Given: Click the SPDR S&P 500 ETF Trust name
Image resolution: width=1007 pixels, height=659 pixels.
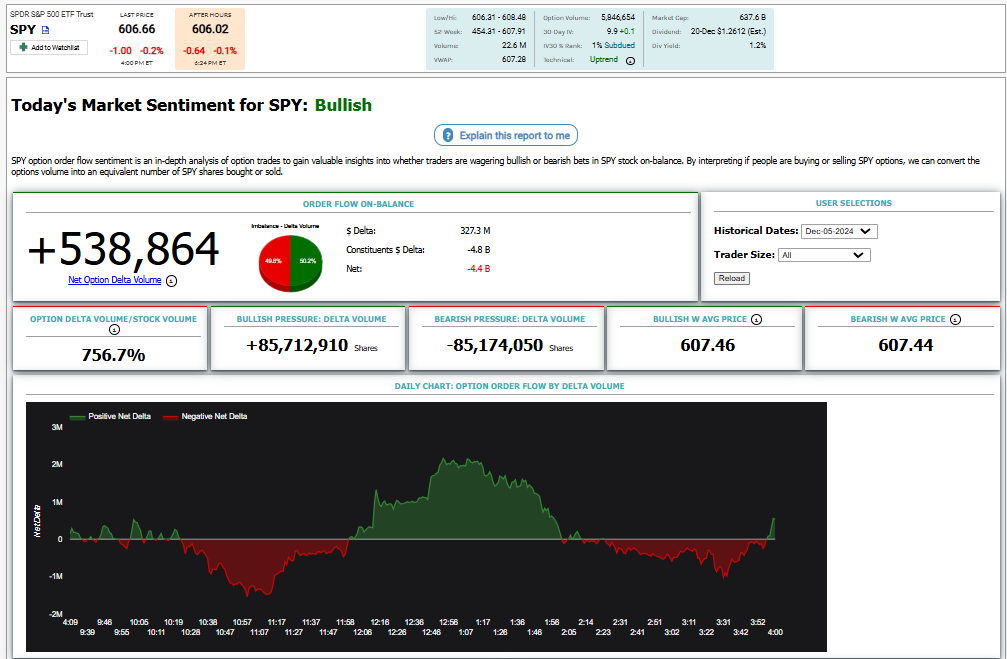Looking at the screenshot, I should click(52, 14).
